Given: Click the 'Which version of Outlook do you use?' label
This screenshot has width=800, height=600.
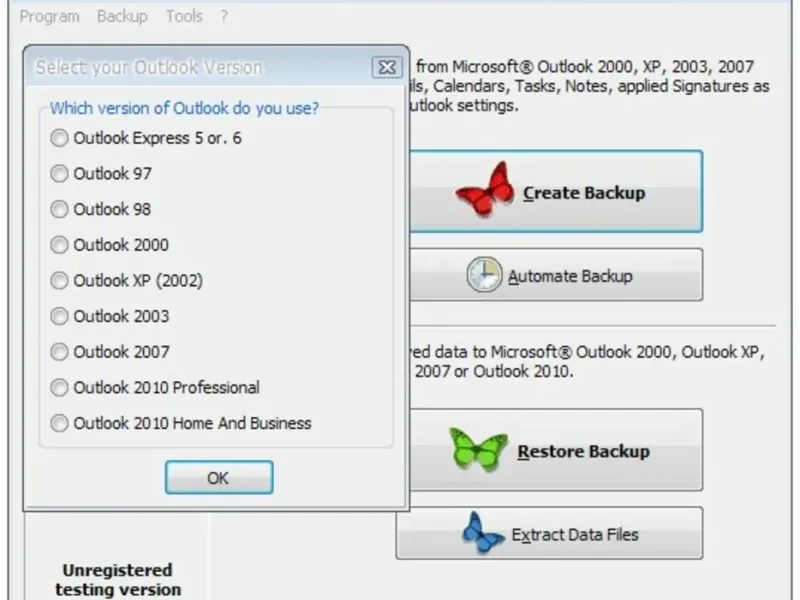Looking at the screenshot, I should pos(184,108).
